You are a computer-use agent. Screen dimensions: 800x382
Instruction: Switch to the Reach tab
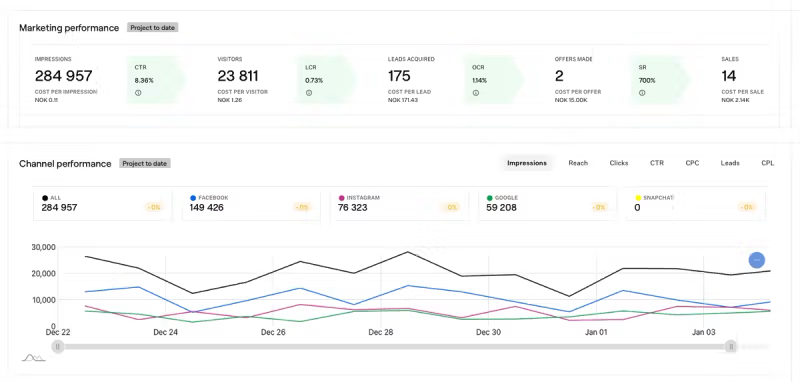(578, 163)
